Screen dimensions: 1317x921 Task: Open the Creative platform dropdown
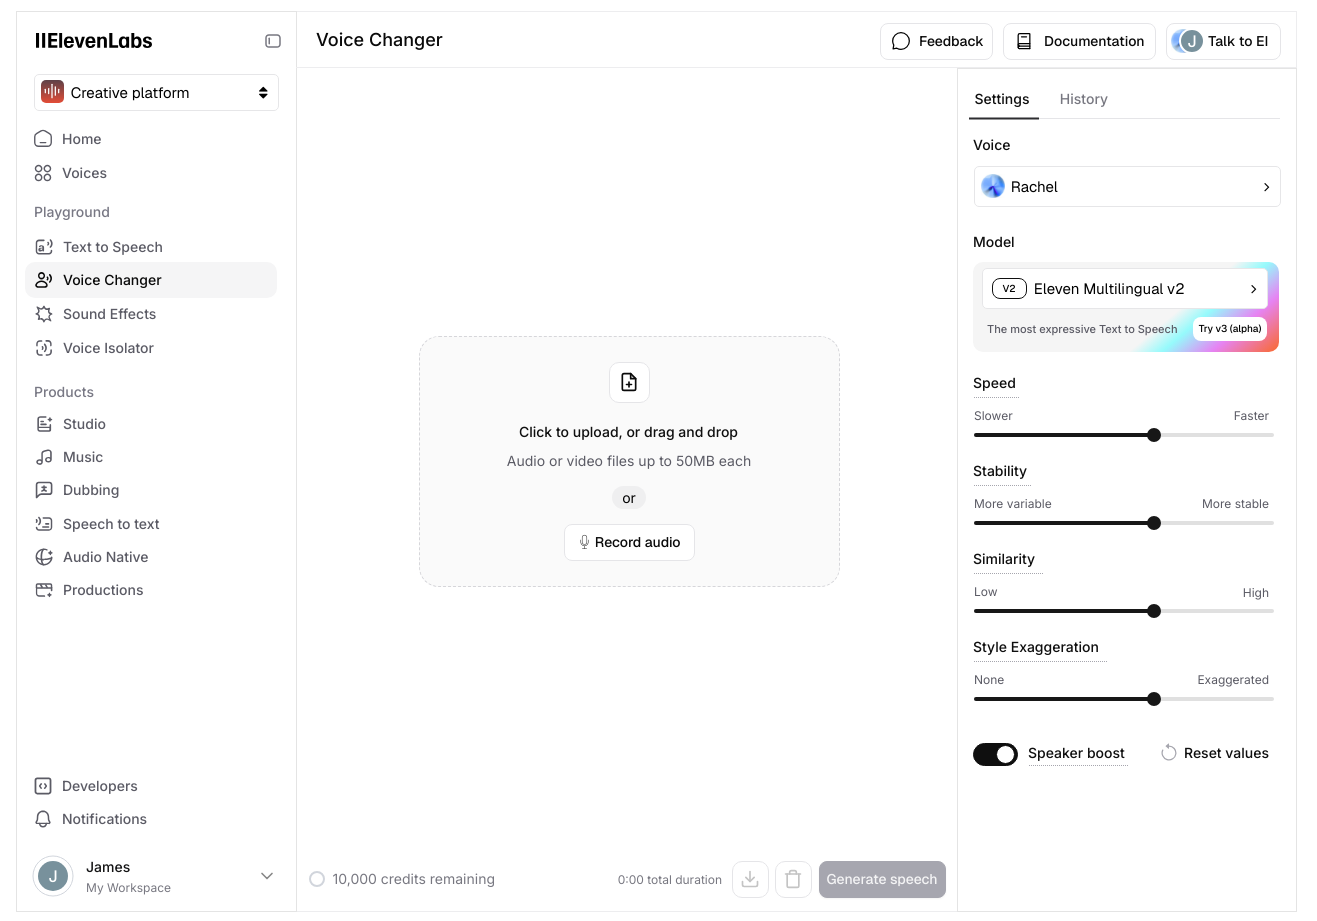coord(156,93)
